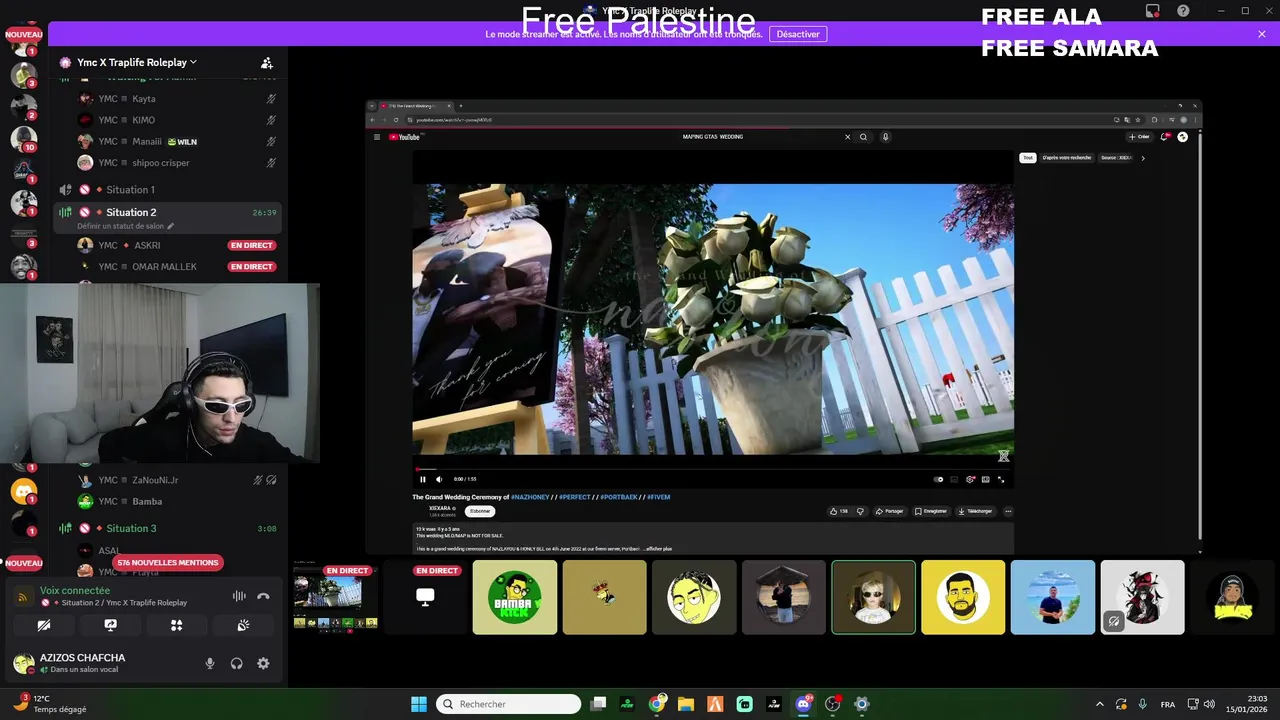Save the video with Enregistrer
1280x720 pixels.
pyautogui.click(x=930, y=511)
